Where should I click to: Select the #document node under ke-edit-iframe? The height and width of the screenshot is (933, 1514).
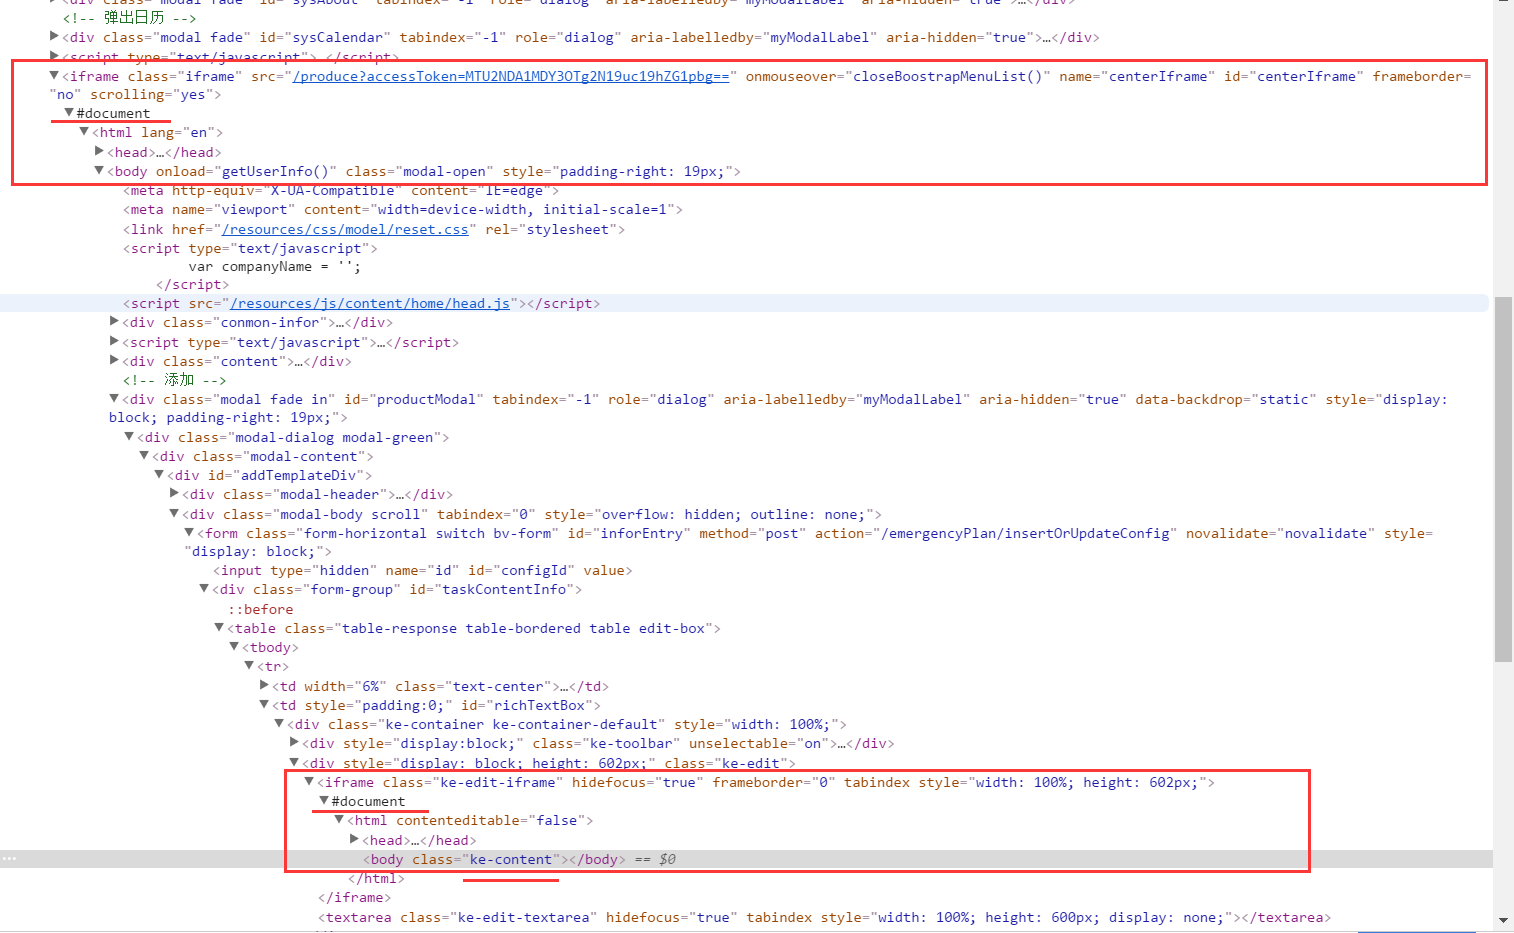(368, 801)
